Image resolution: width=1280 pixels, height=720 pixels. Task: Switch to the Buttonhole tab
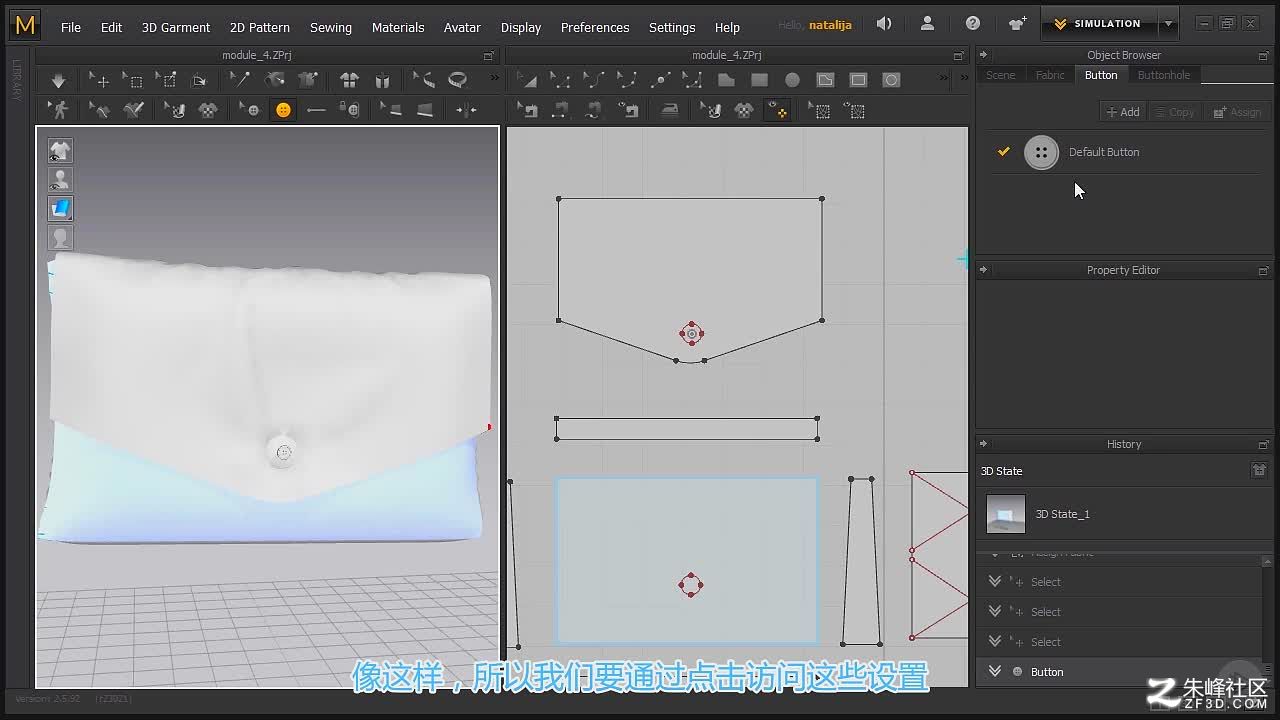[x=1164, y=75]
